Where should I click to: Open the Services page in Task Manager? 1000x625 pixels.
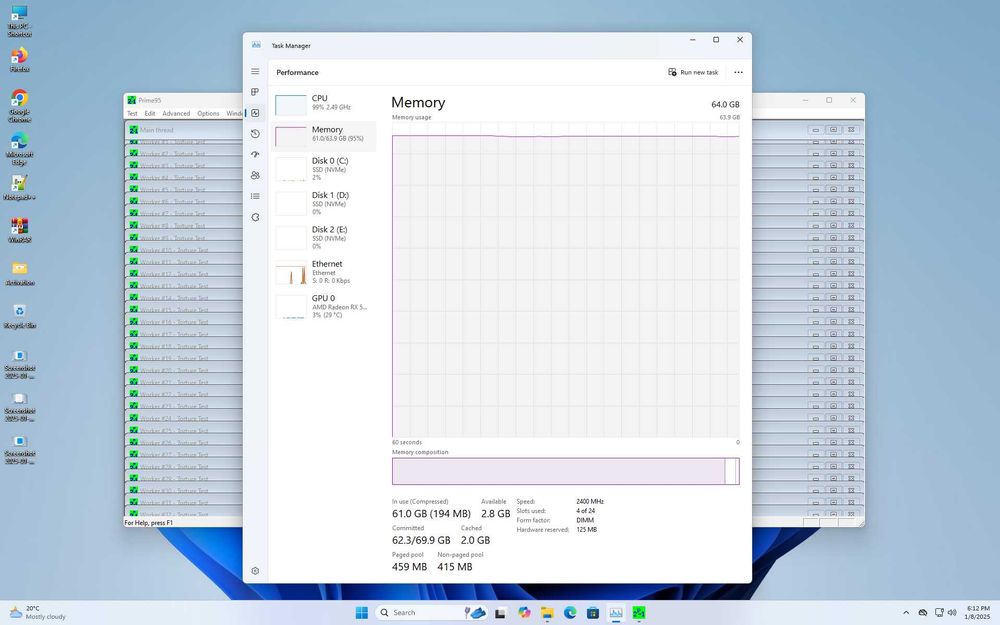tap(255, 217)
